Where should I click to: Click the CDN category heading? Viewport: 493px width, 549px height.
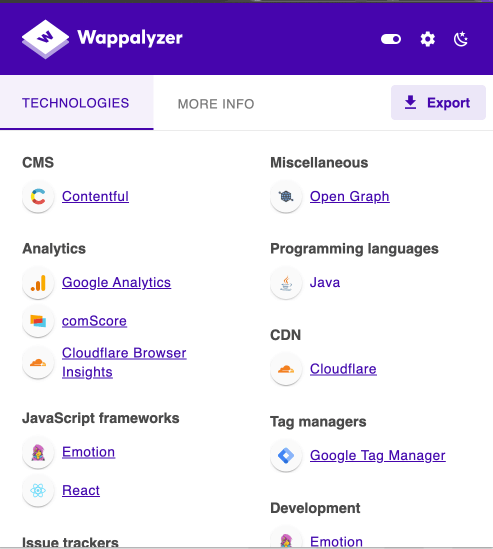pyautogui.click(x=285, y=335)
